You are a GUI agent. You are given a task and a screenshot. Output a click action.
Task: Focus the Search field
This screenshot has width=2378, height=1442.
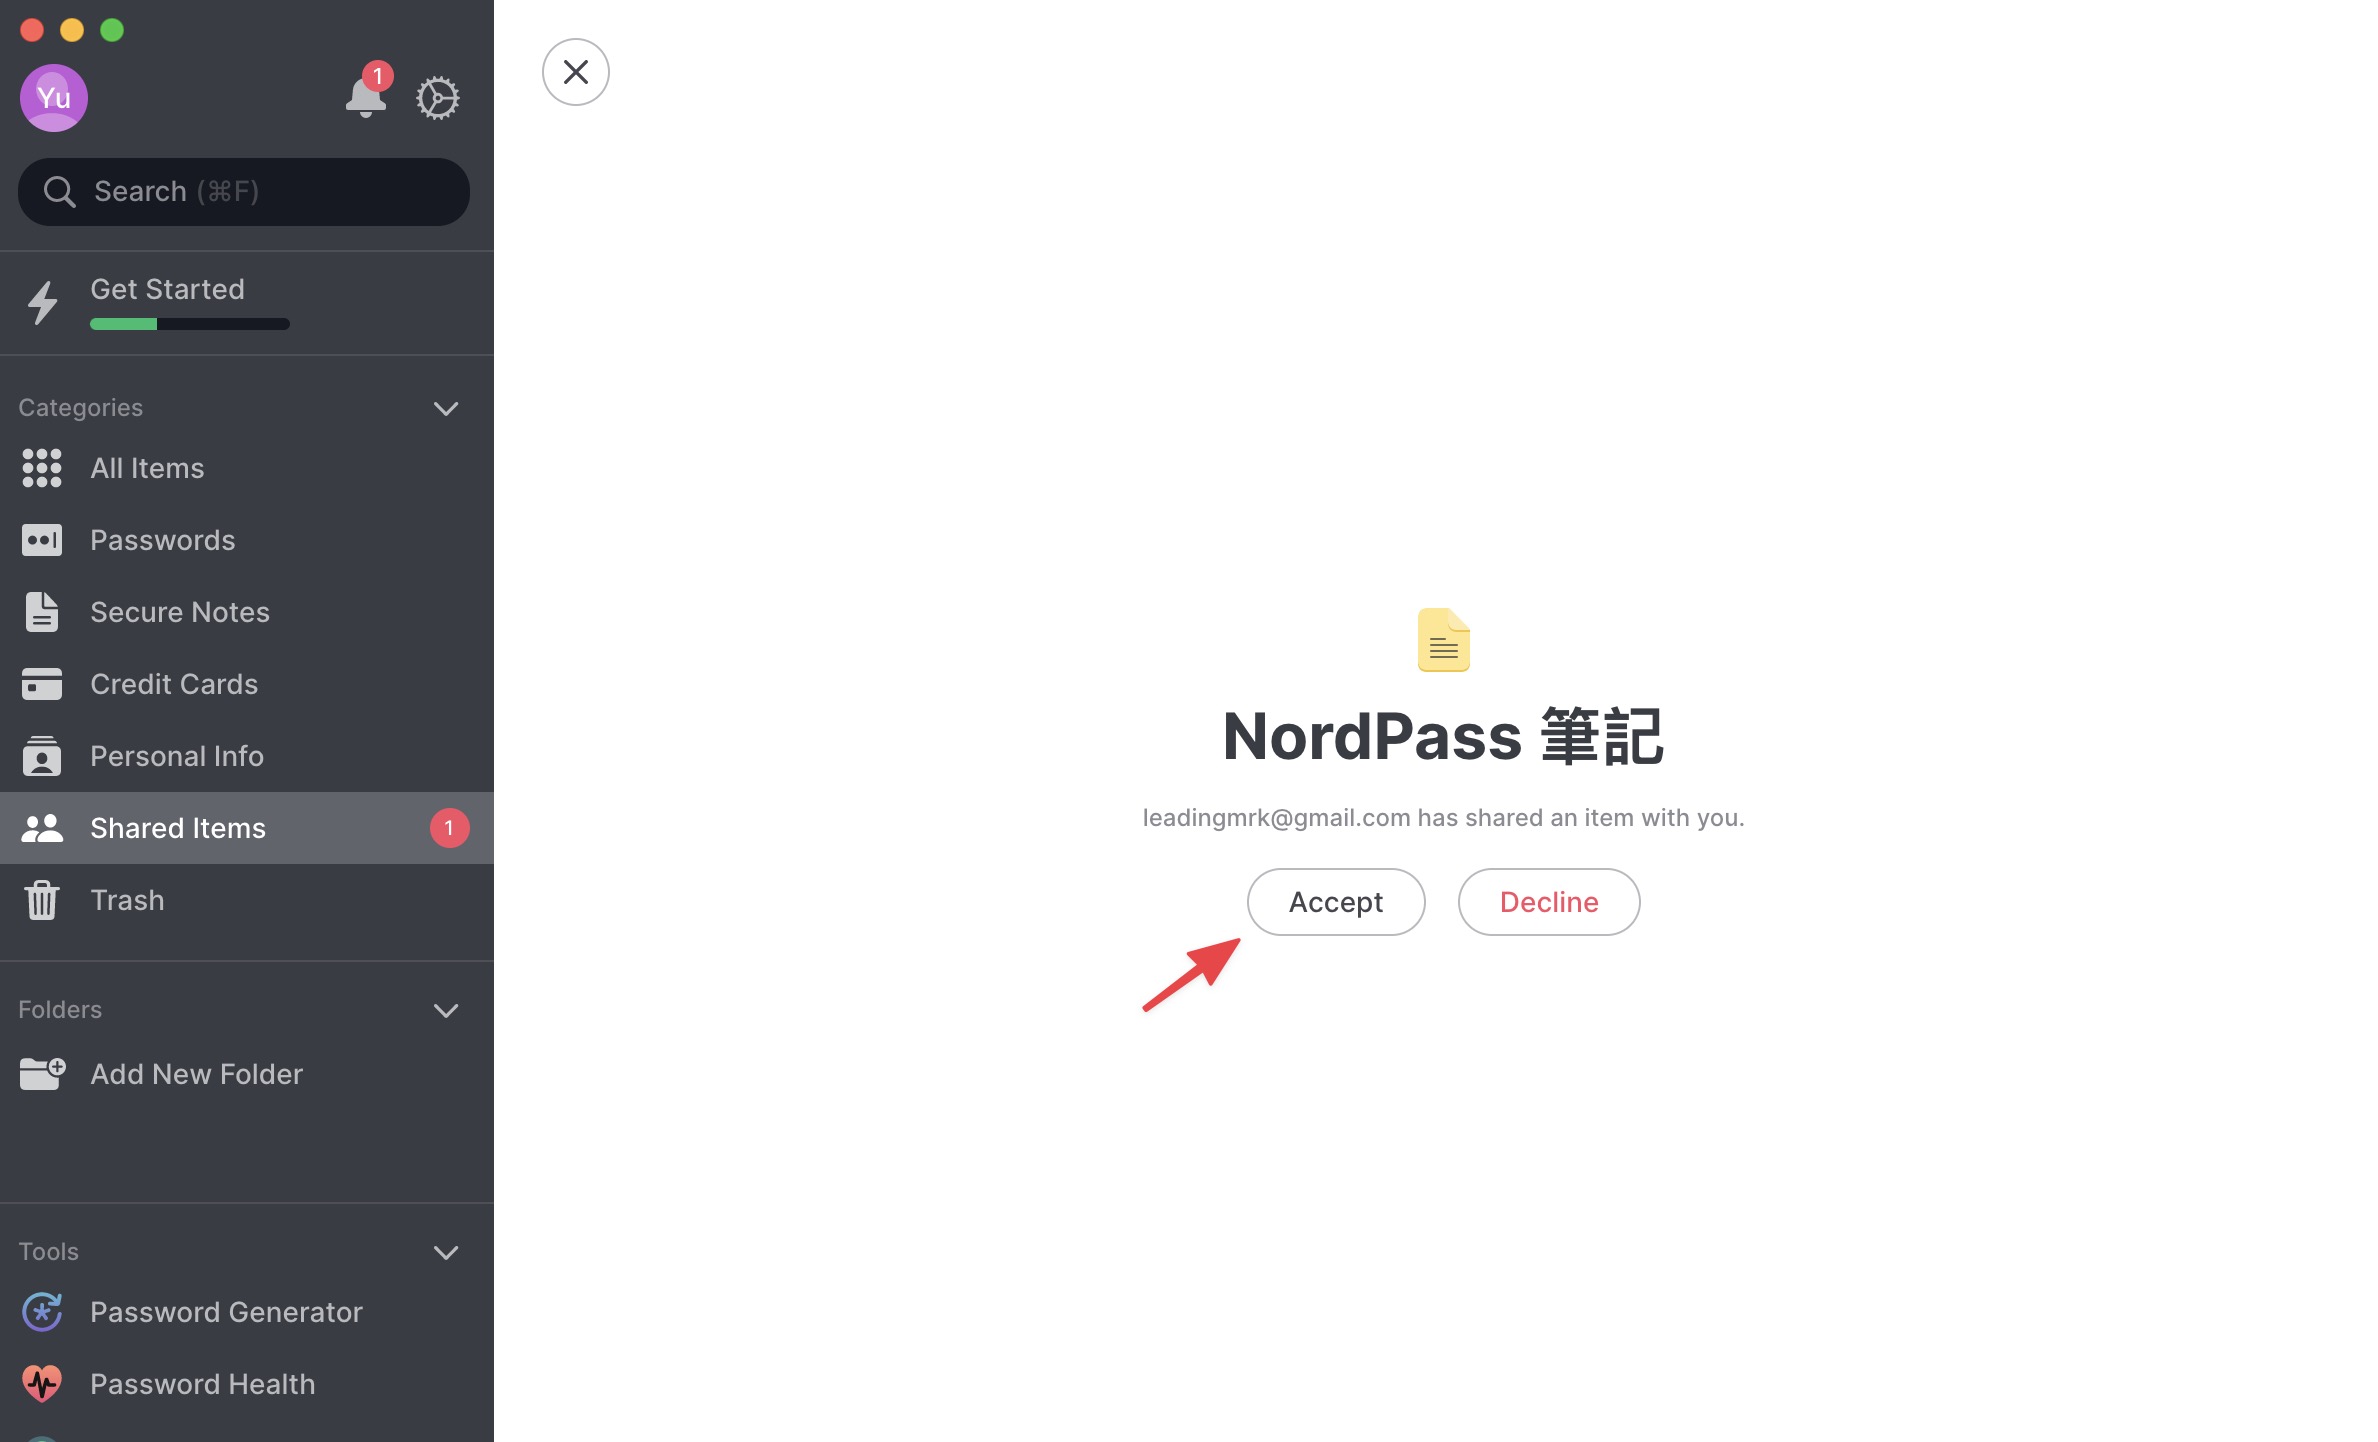tap(244, 192)
